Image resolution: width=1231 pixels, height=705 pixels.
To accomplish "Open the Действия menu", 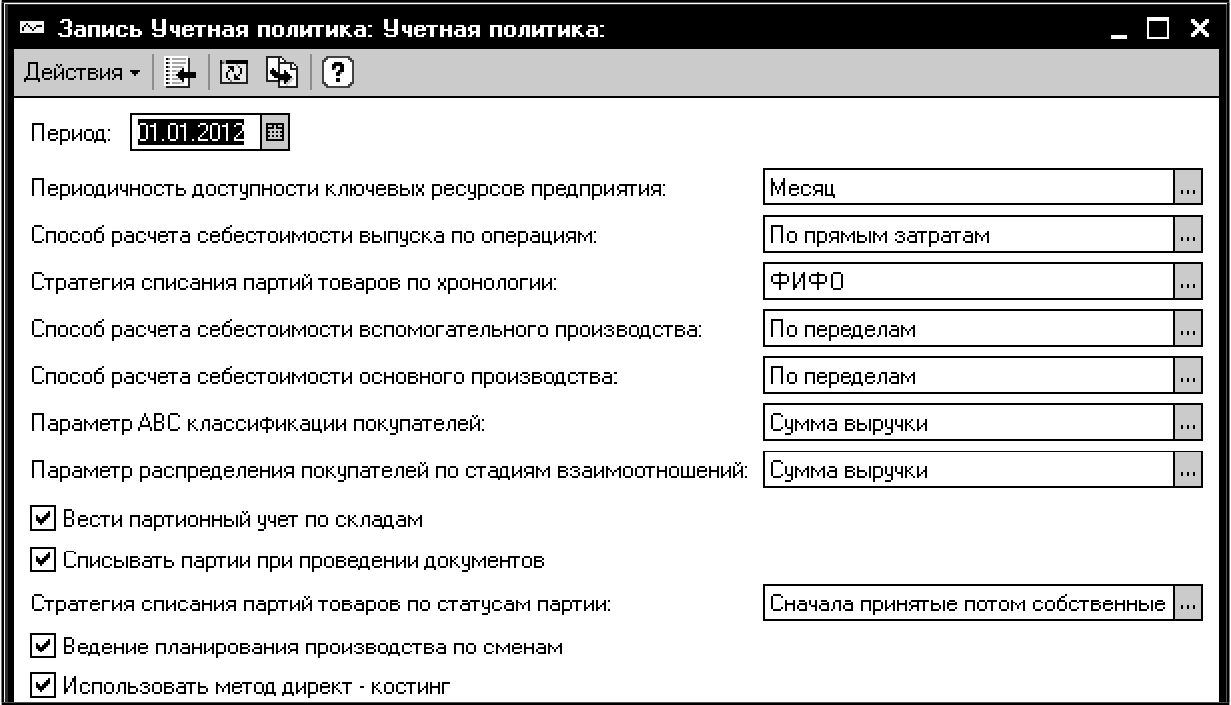I will (x=81, y=73).
